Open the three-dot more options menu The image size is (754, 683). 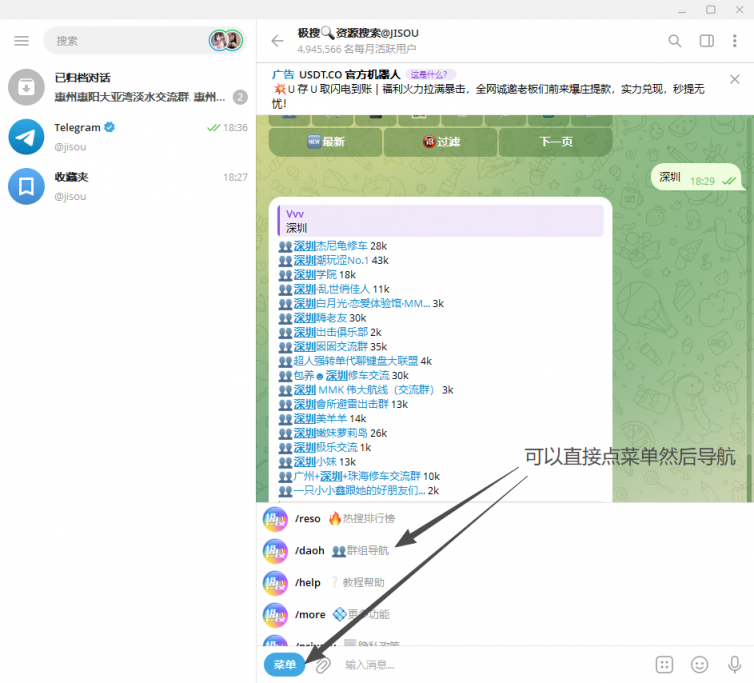click(736, 41)
